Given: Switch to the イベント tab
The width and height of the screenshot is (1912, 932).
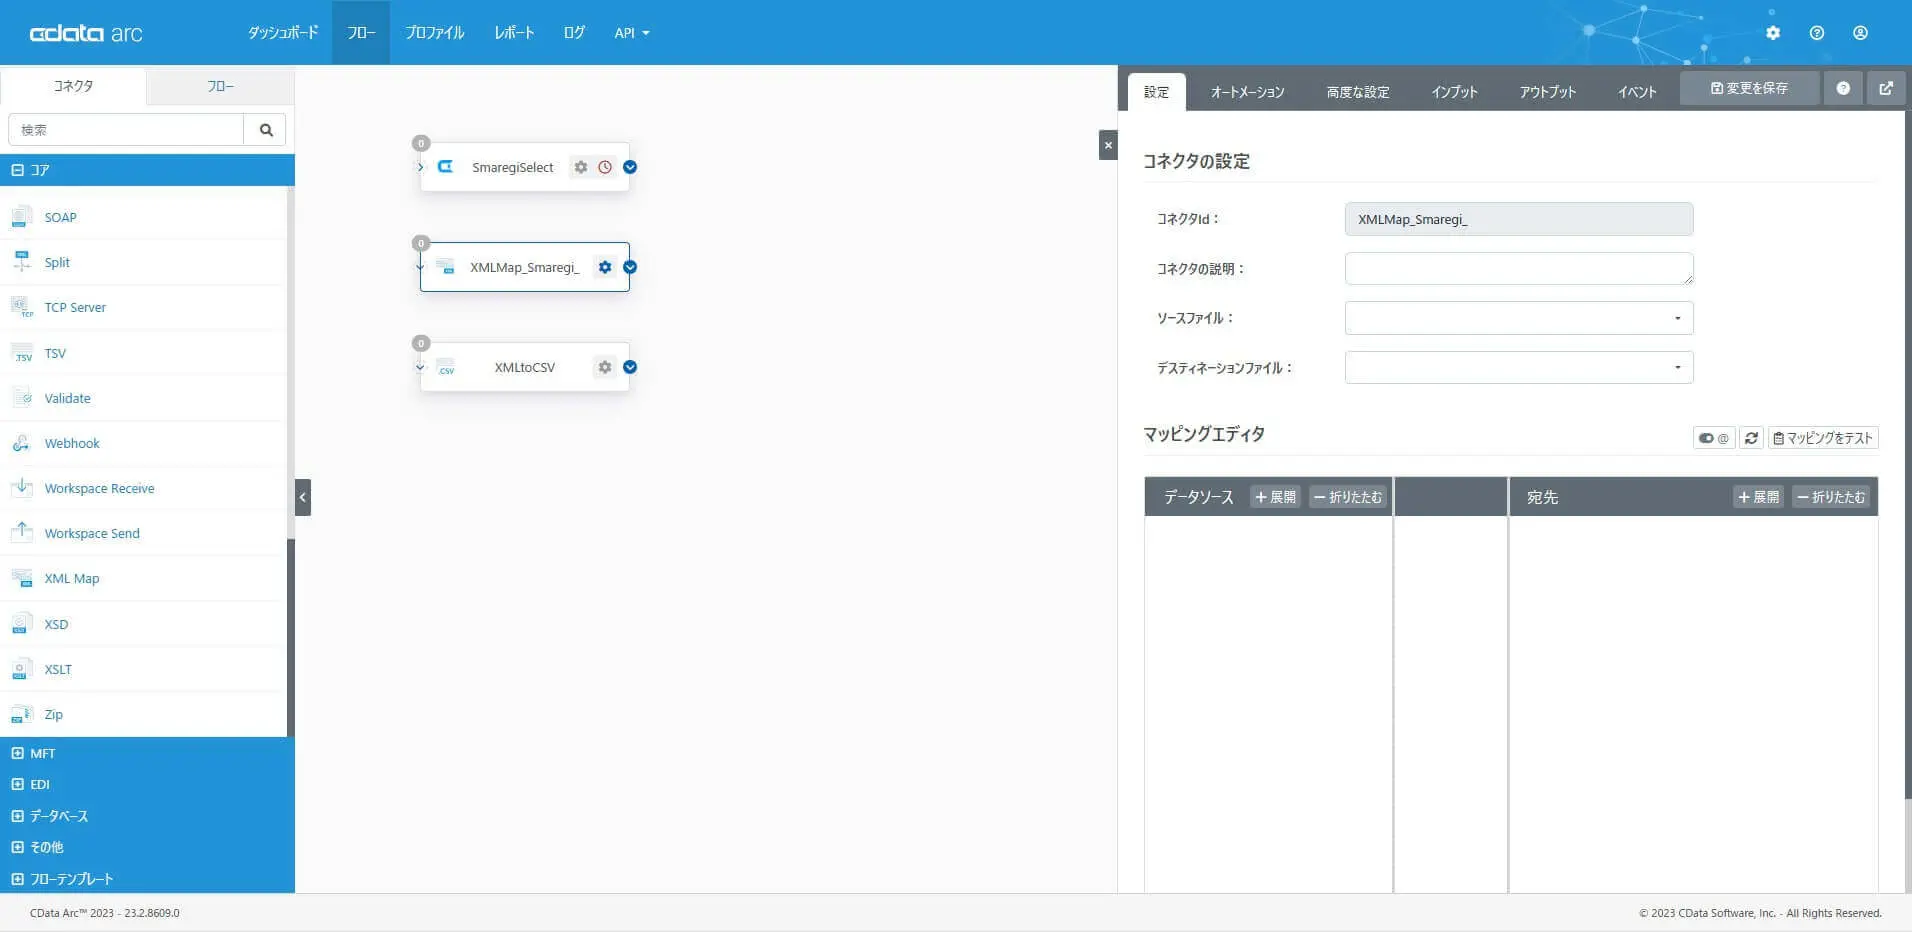Looking at the screenshot, I should tap(1637, 92).
